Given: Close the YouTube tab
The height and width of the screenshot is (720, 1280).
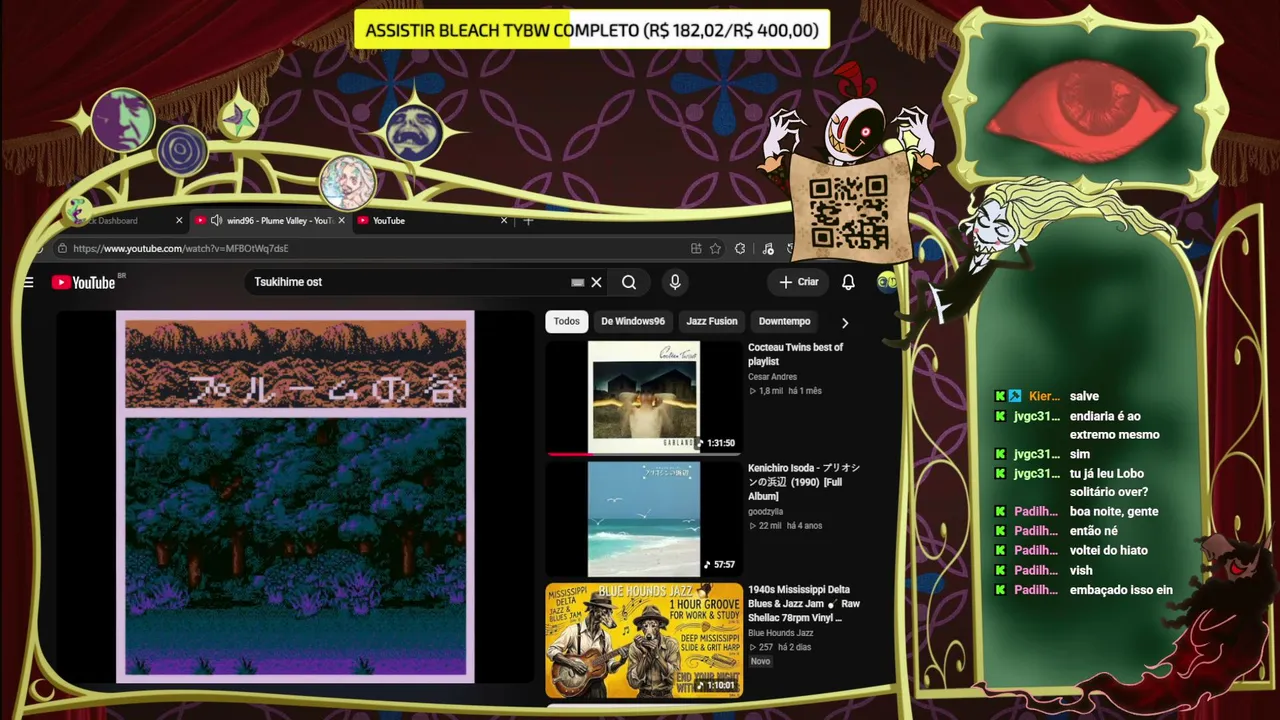Looking at the screenshot, I should click(x=504, y=220).
